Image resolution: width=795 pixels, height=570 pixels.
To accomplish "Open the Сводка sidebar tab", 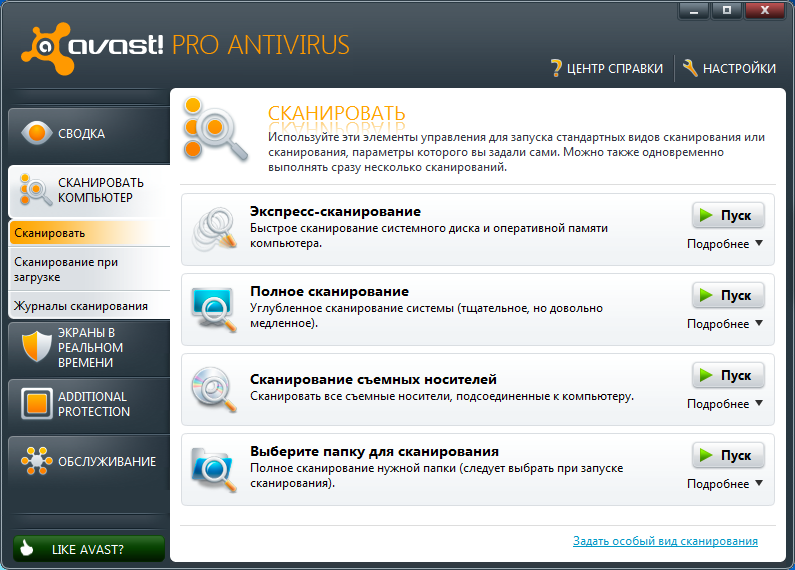I will pyautogui.click(x=88, y=133).
